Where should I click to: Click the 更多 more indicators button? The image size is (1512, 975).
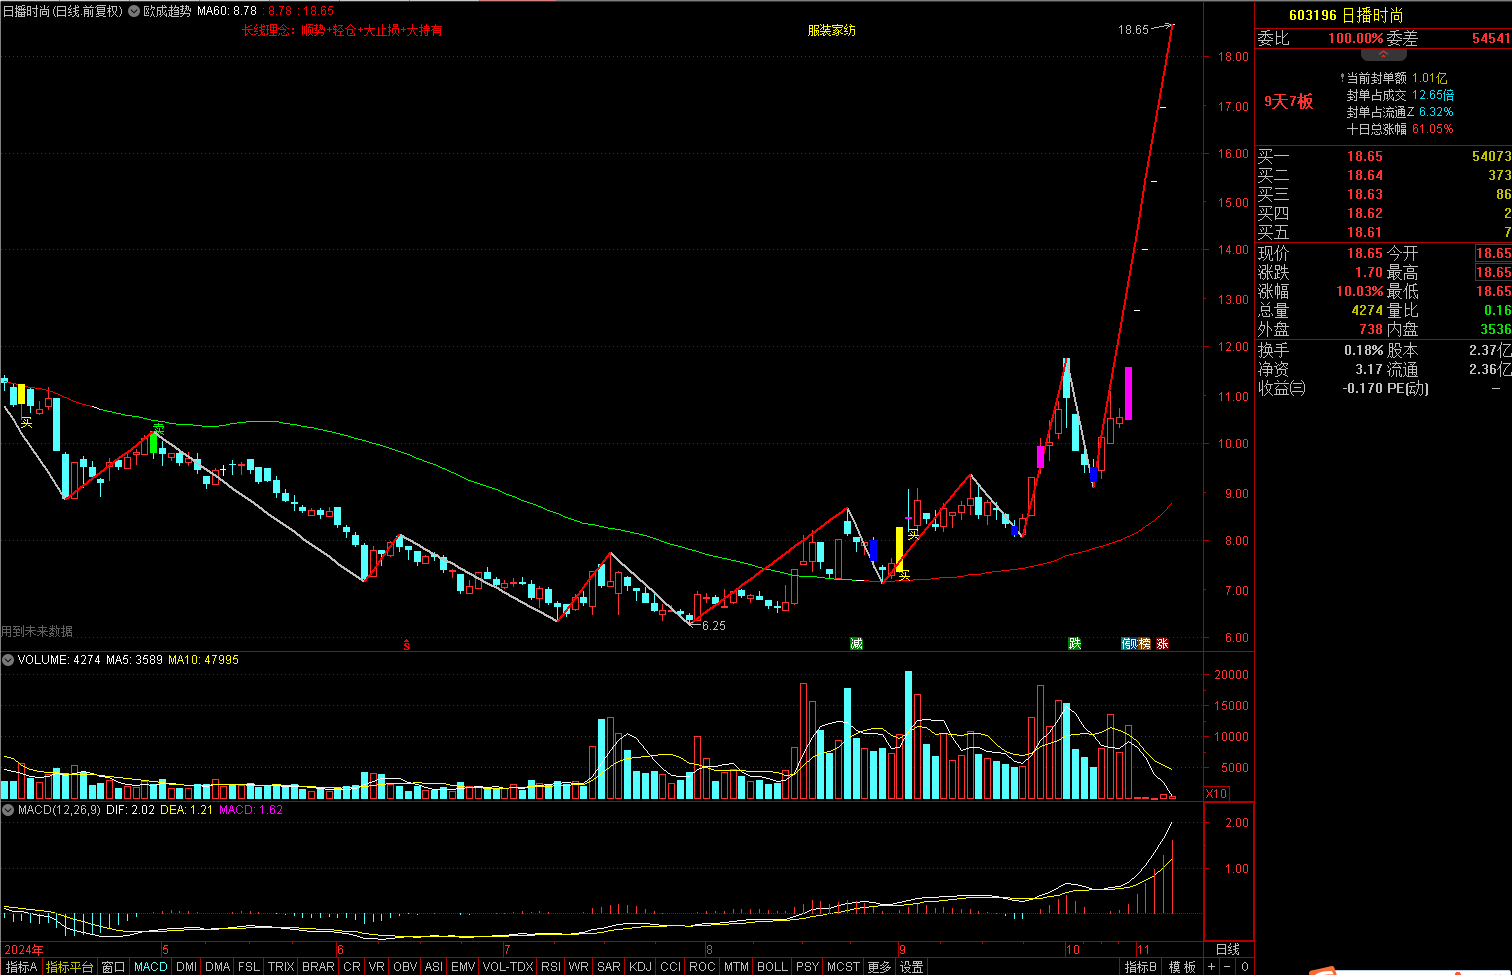pyautogui.click(x=879, y=967)
